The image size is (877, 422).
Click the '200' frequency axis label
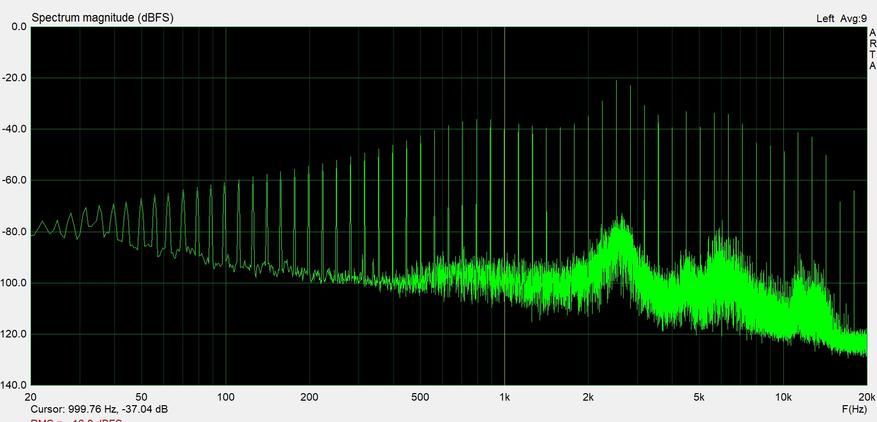309,397
